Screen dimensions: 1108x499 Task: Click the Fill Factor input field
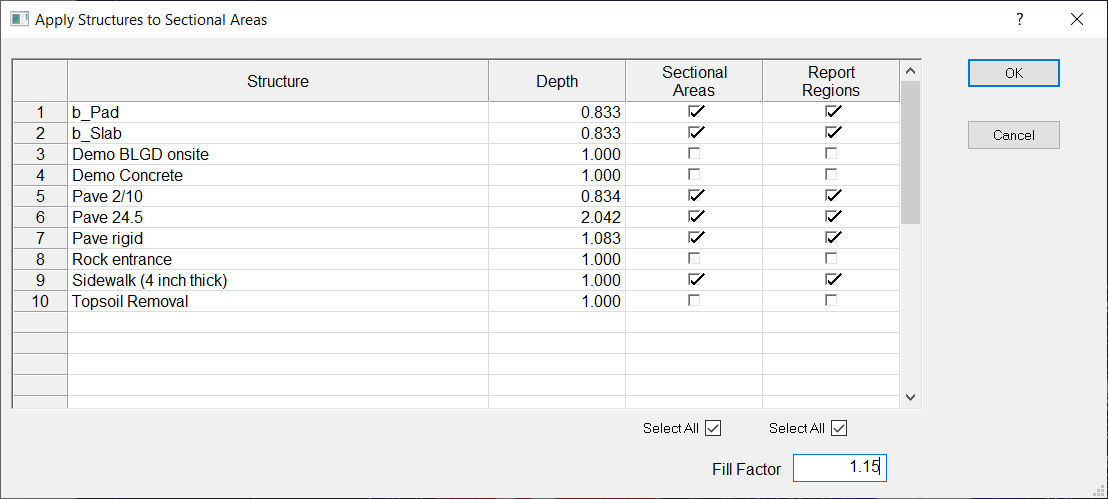[x=839, y=468]
